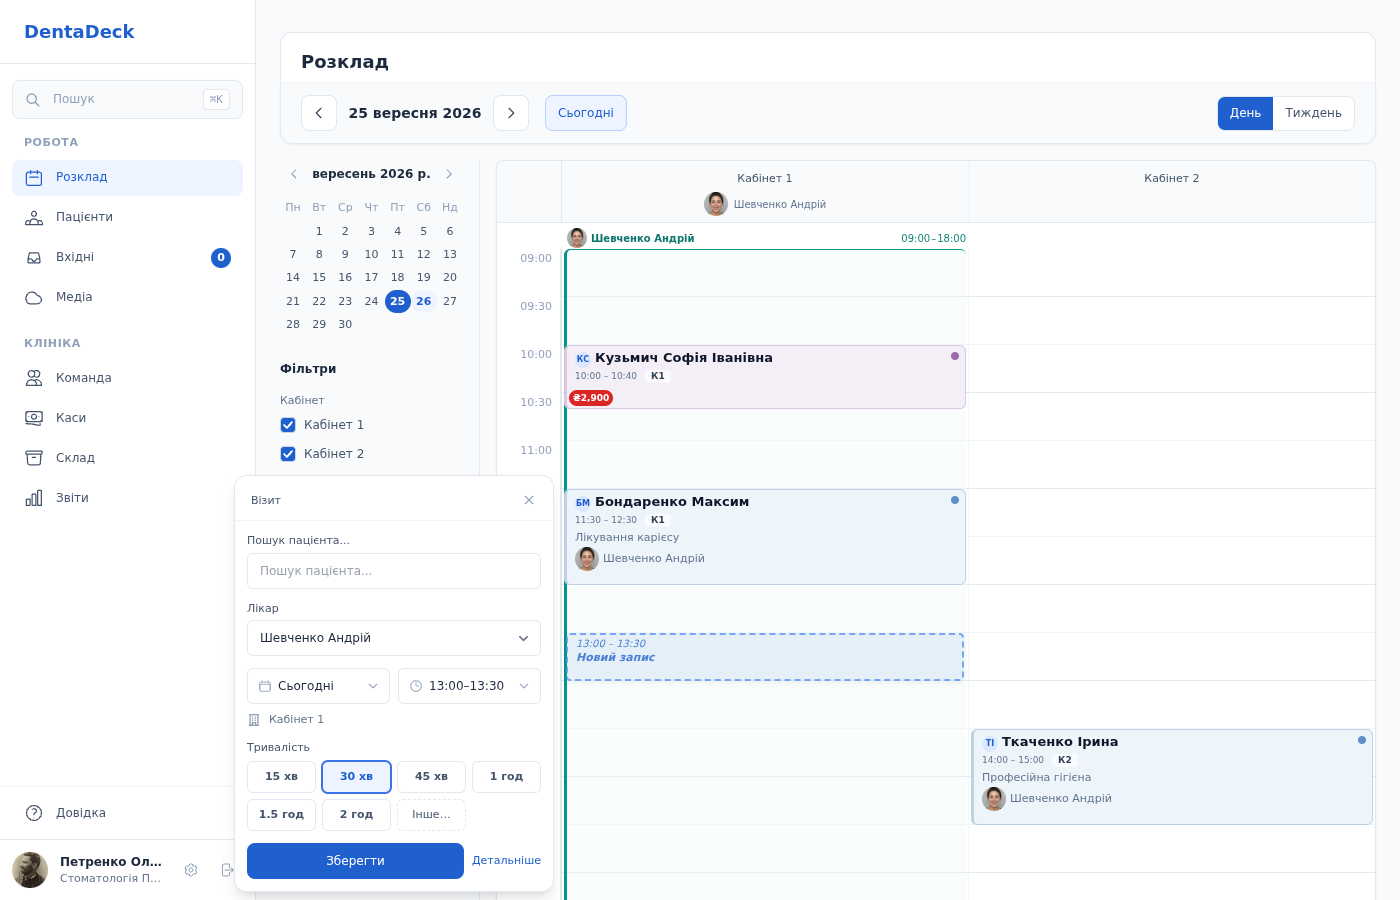Open Склад warehouse icon

[34, 458]
